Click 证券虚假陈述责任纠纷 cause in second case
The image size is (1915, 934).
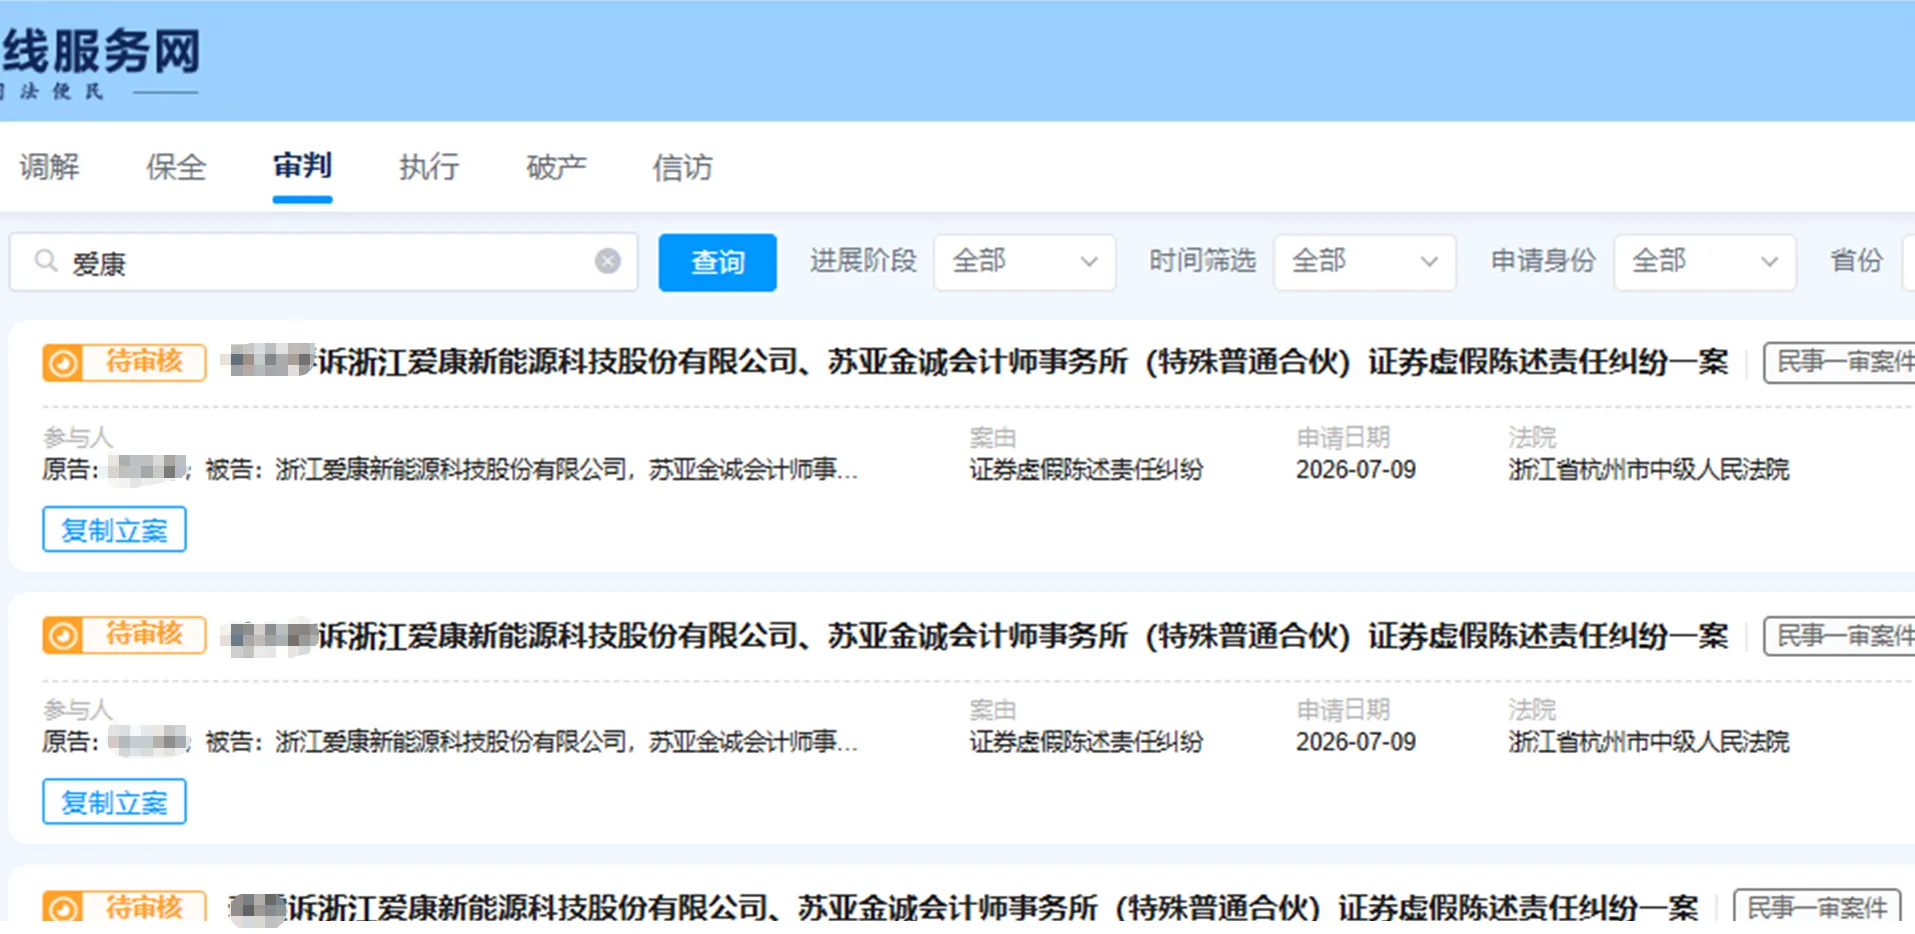point(1086,742)
